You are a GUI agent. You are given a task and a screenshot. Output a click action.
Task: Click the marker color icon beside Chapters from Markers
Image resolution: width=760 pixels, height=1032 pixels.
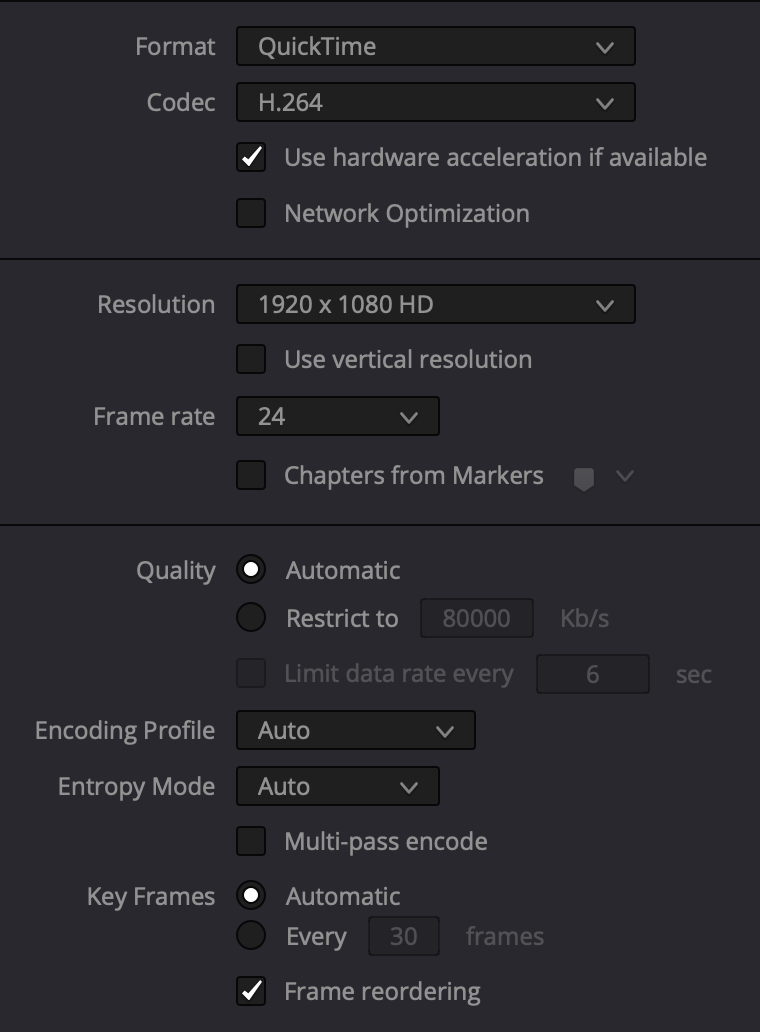pyautogui.click(x=584, y=480)
